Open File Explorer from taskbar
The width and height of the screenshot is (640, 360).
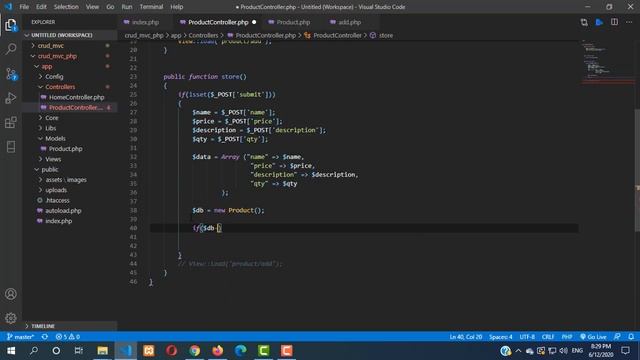(102, 351)
